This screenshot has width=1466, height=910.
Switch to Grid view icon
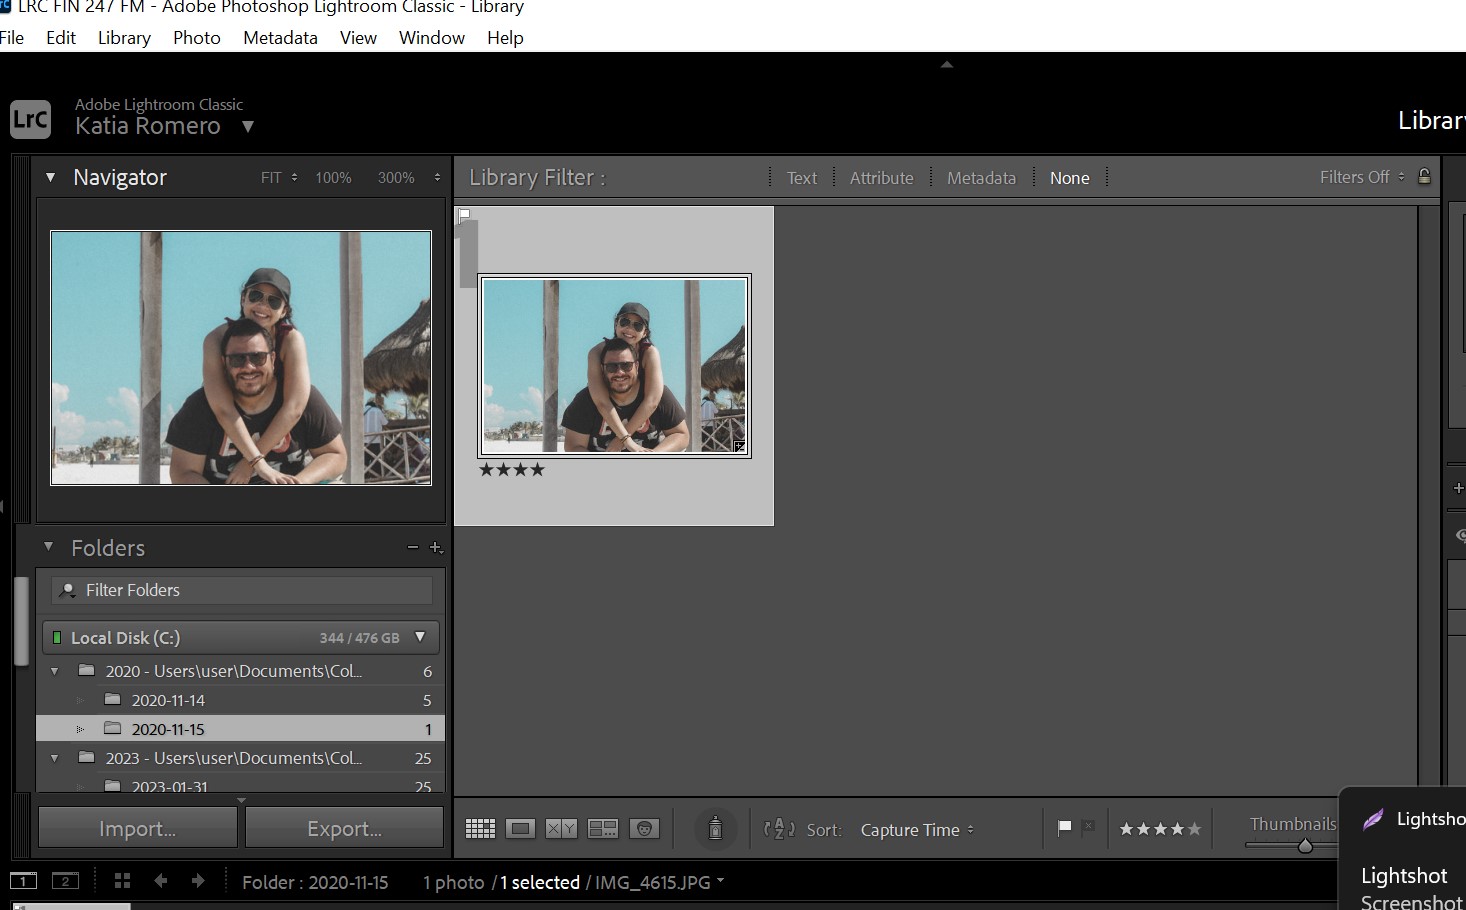480,829
